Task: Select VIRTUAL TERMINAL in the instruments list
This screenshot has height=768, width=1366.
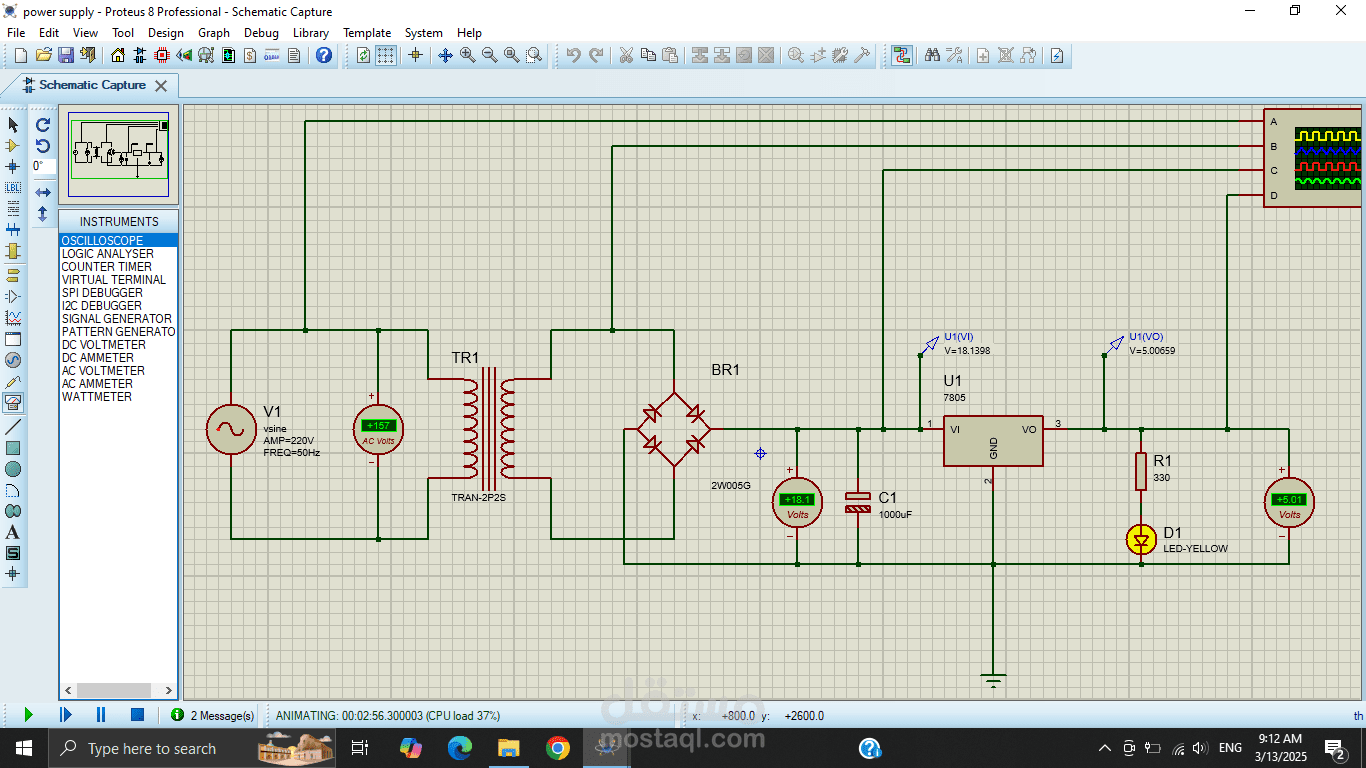Action: [118, 280]
